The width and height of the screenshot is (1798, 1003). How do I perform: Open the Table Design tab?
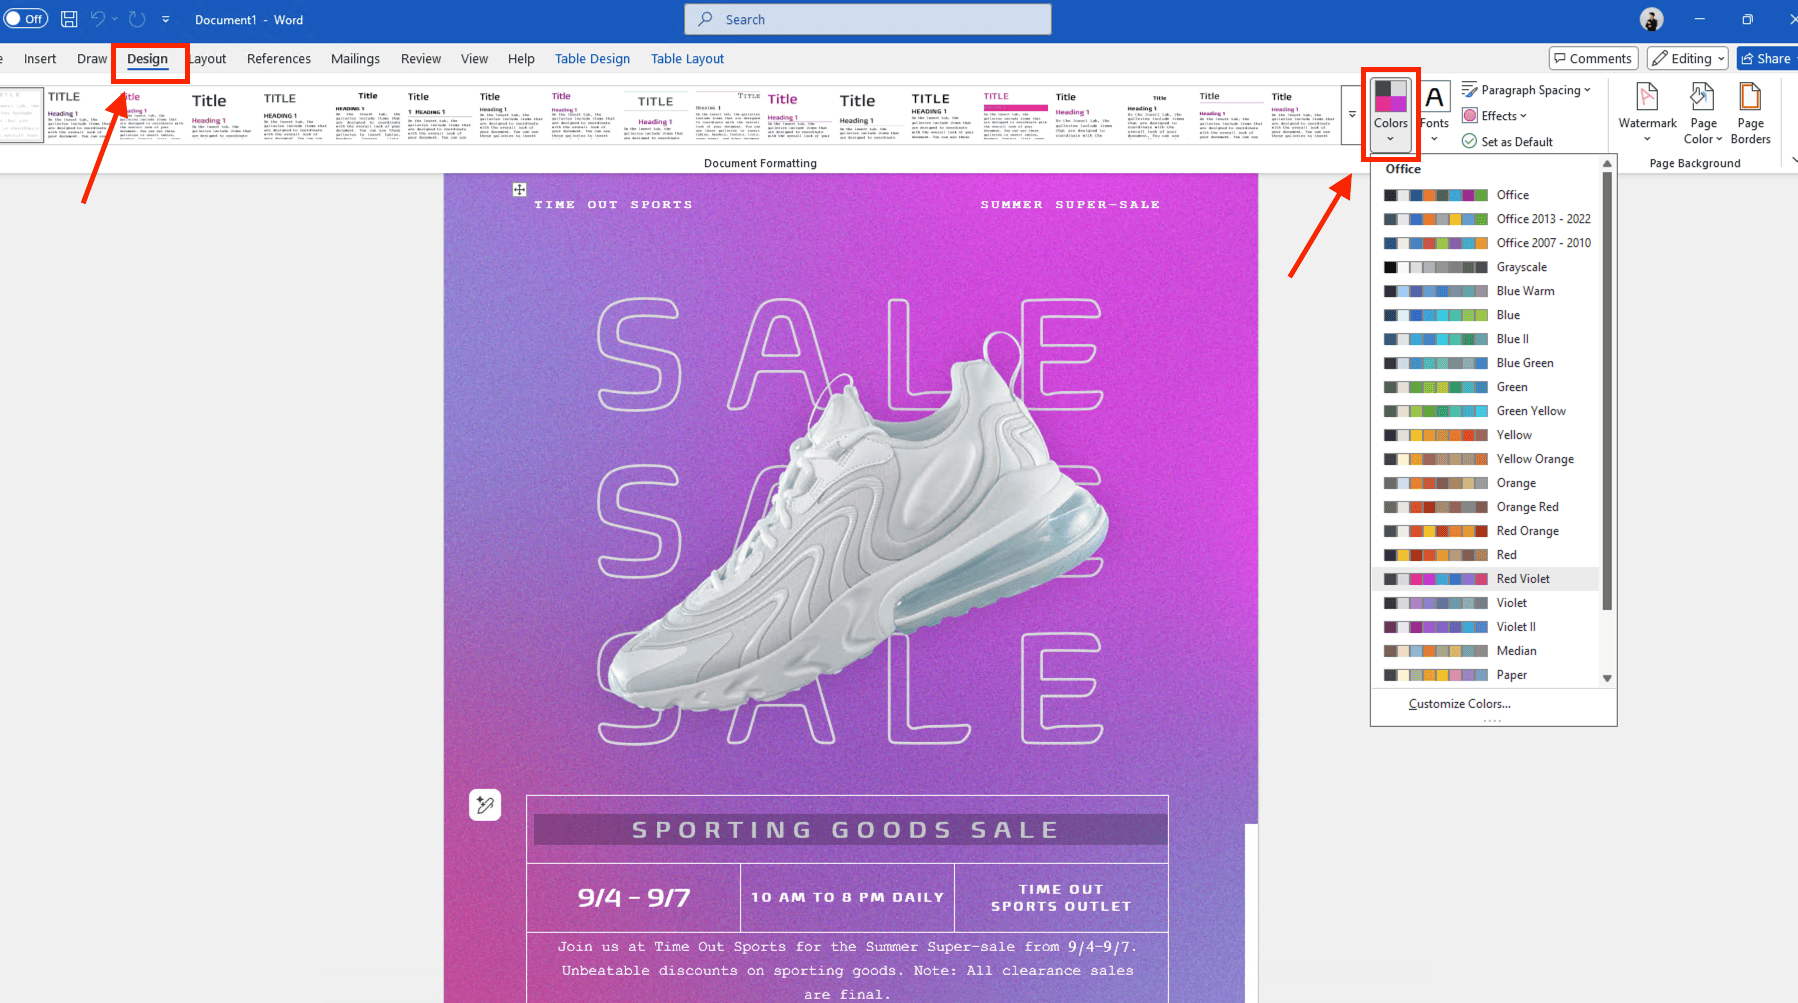tap(592, 59)
